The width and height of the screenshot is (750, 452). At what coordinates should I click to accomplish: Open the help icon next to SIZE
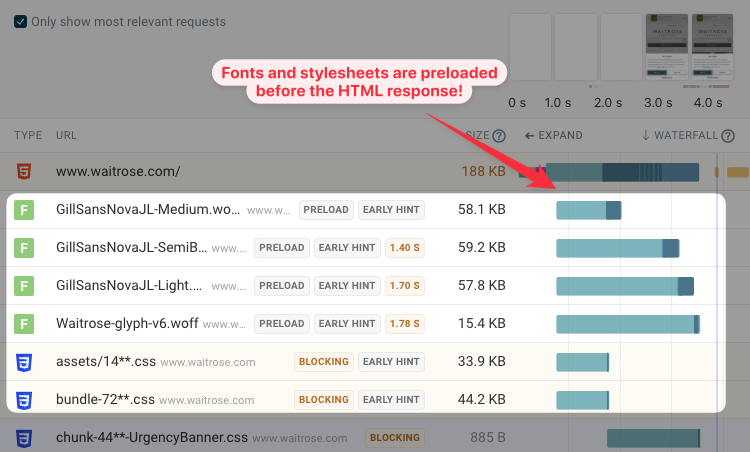click(x=499, y=136)
